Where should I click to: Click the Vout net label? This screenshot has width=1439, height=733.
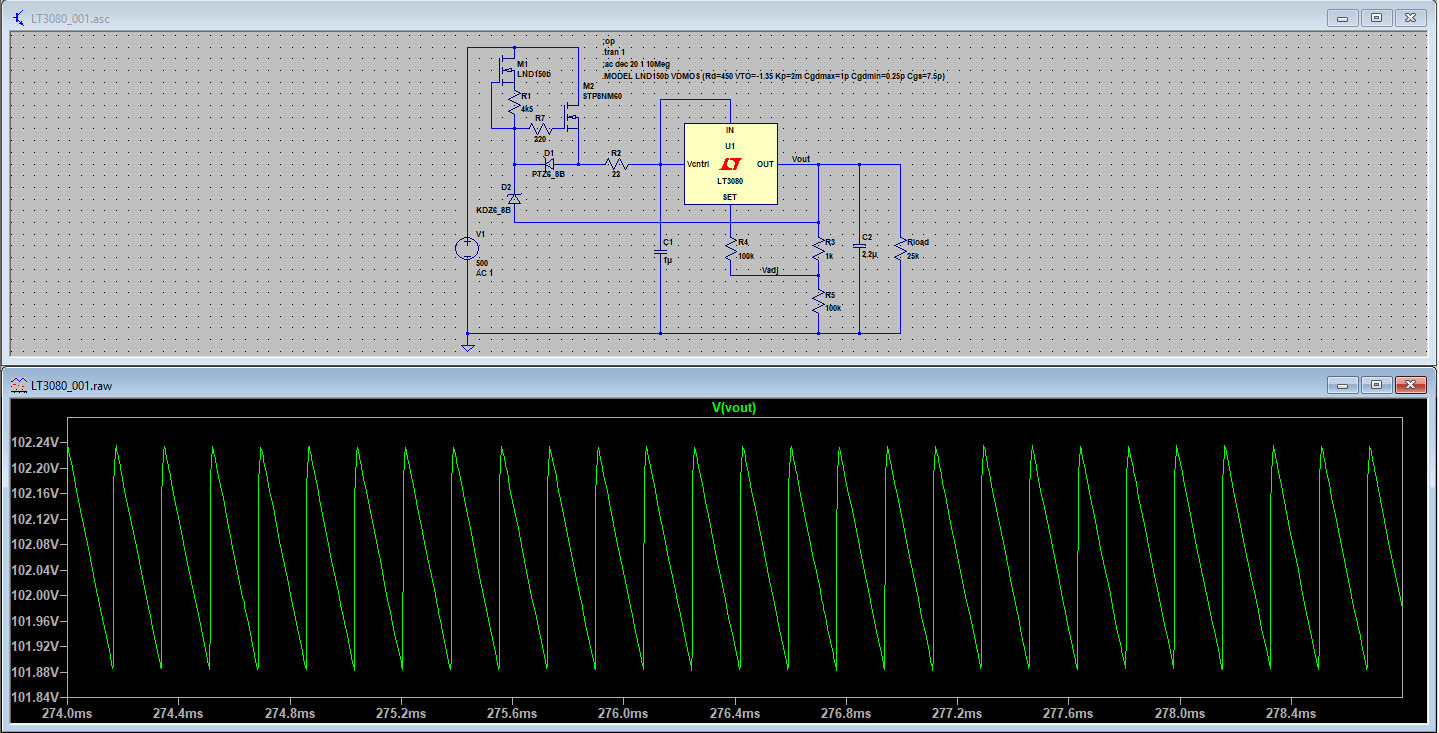[x=801, y=158]
